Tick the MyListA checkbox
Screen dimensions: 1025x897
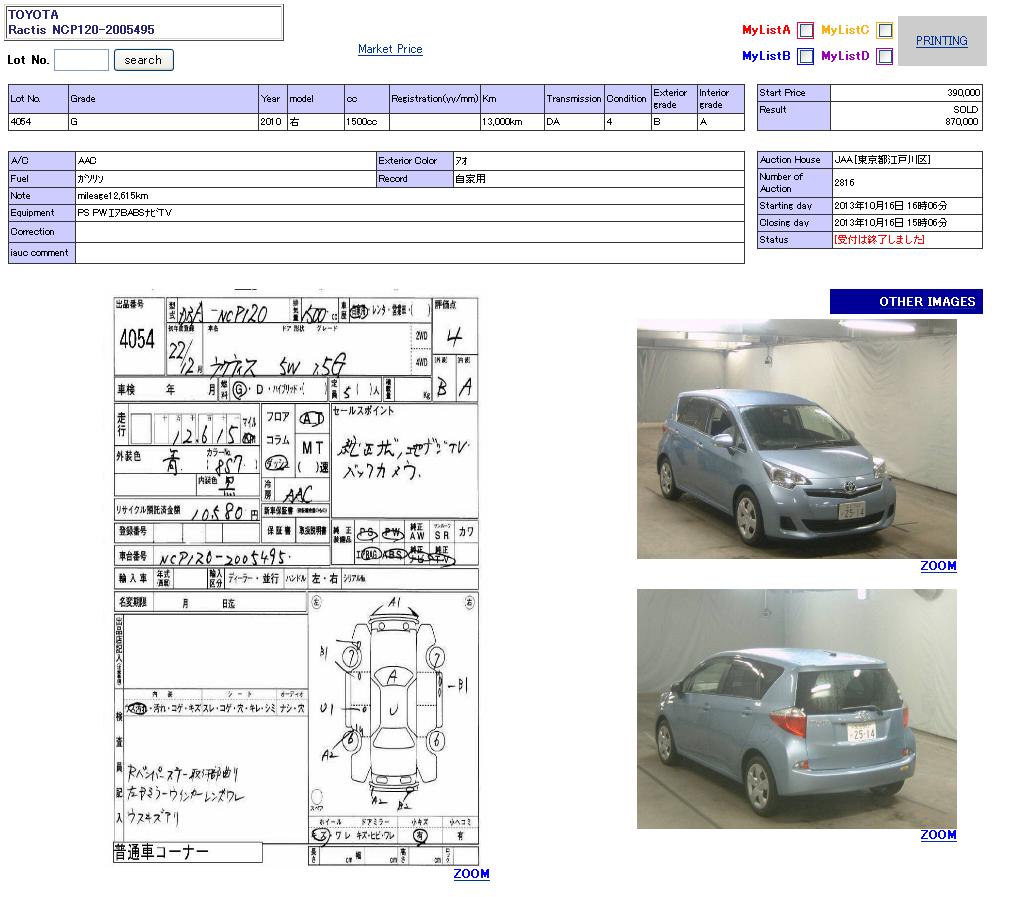[x=805, y=30]
